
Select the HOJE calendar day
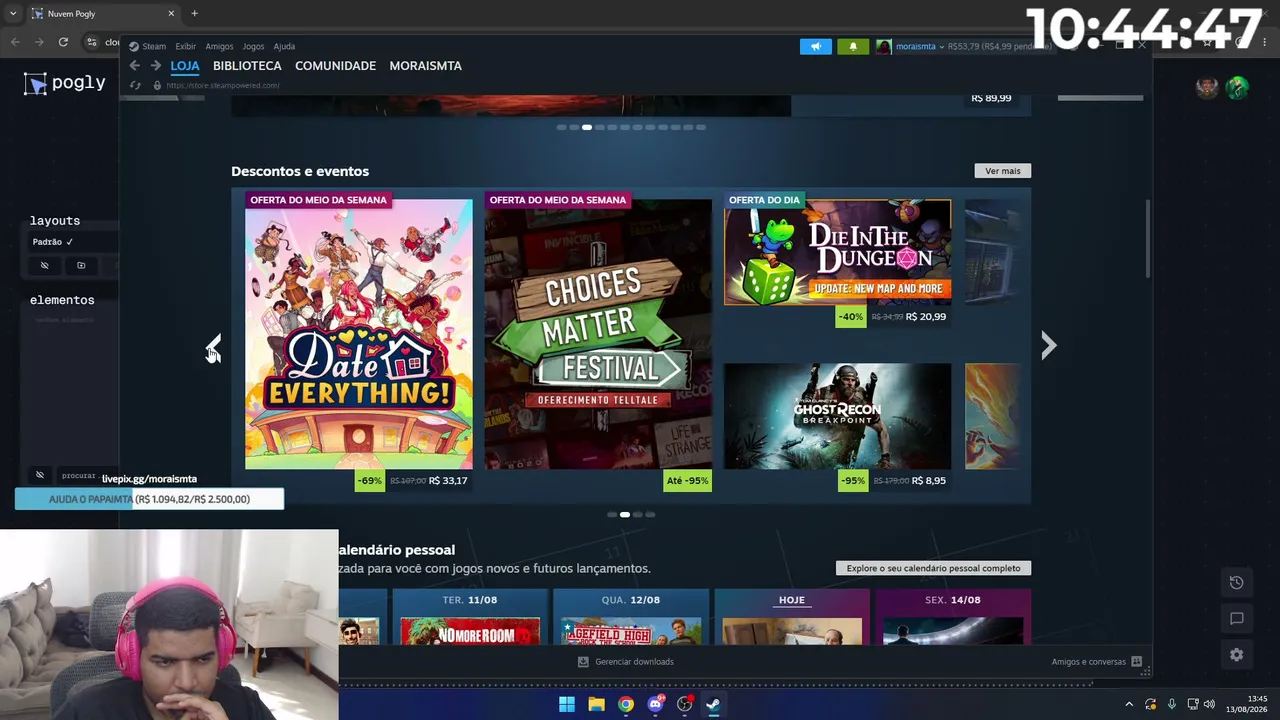pyautogui.click(x=791, y=600)
